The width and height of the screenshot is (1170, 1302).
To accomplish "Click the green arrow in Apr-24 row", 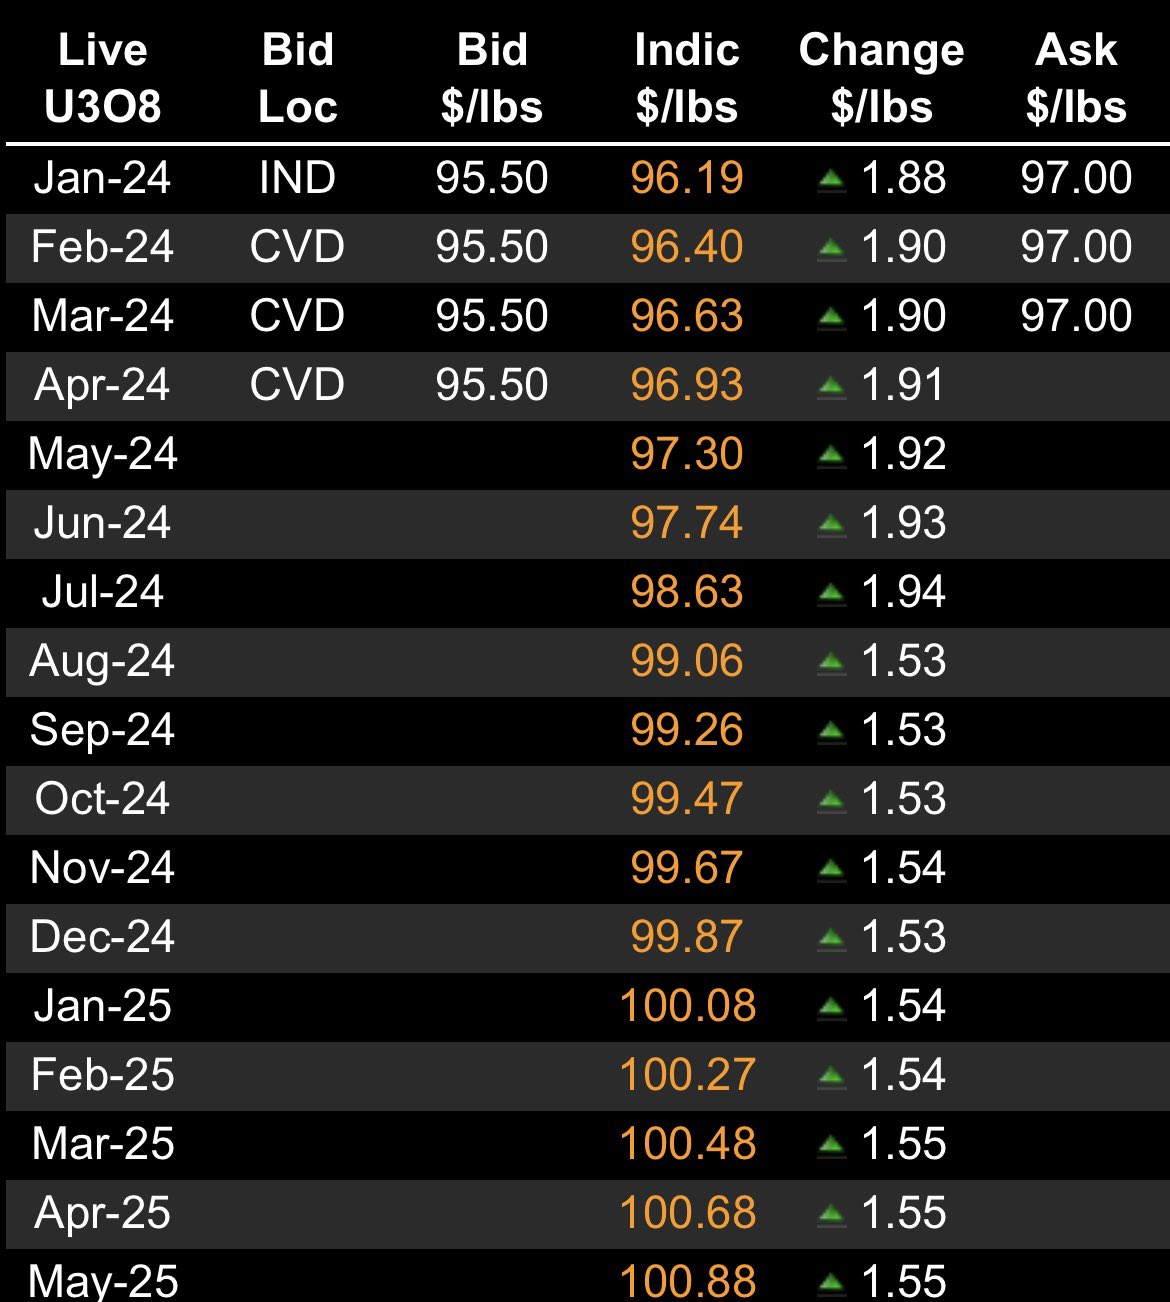I will click(x=831, y=387).
